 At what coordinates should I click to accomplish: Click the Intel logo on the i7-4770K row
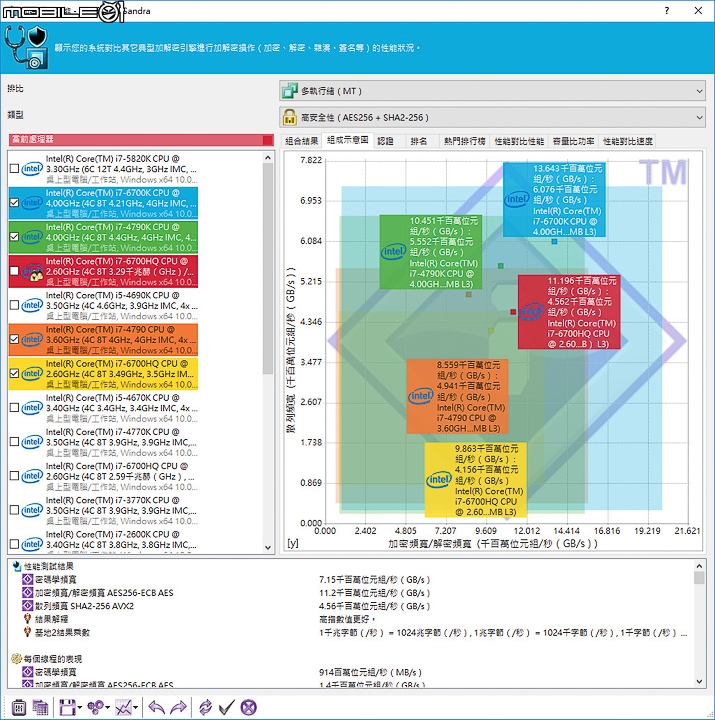[x=32, y=442]
